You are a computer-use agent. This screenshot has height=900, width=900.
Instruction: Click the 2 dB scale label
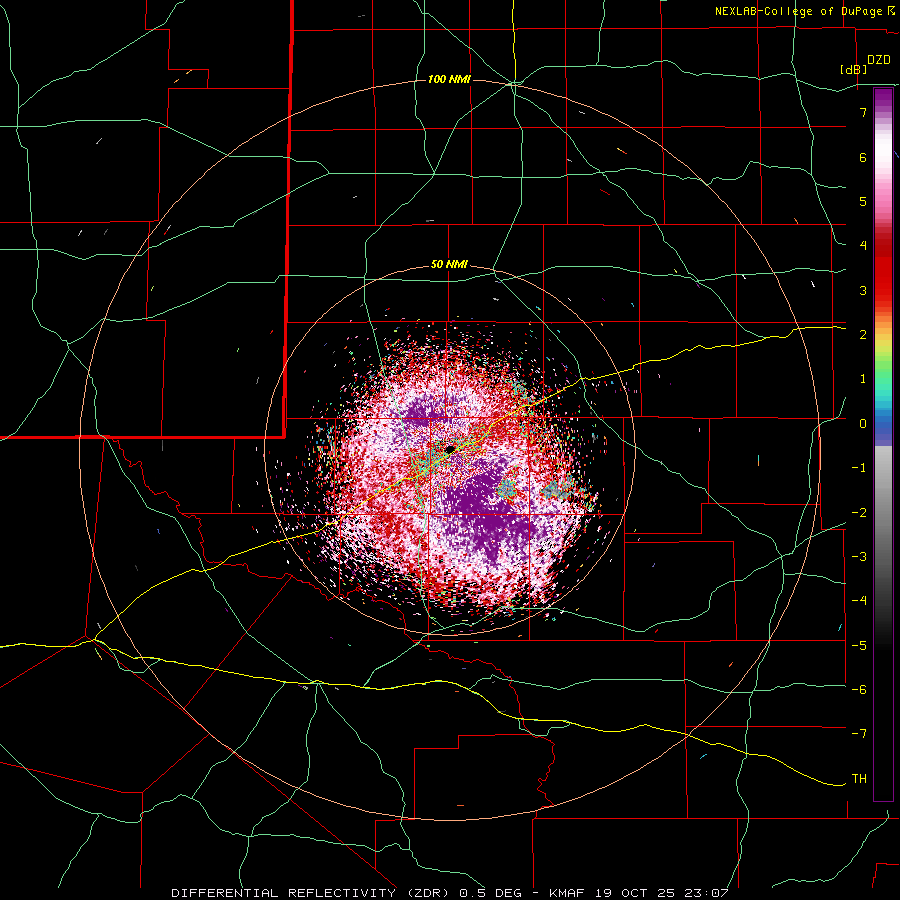[x=863, y=334]
